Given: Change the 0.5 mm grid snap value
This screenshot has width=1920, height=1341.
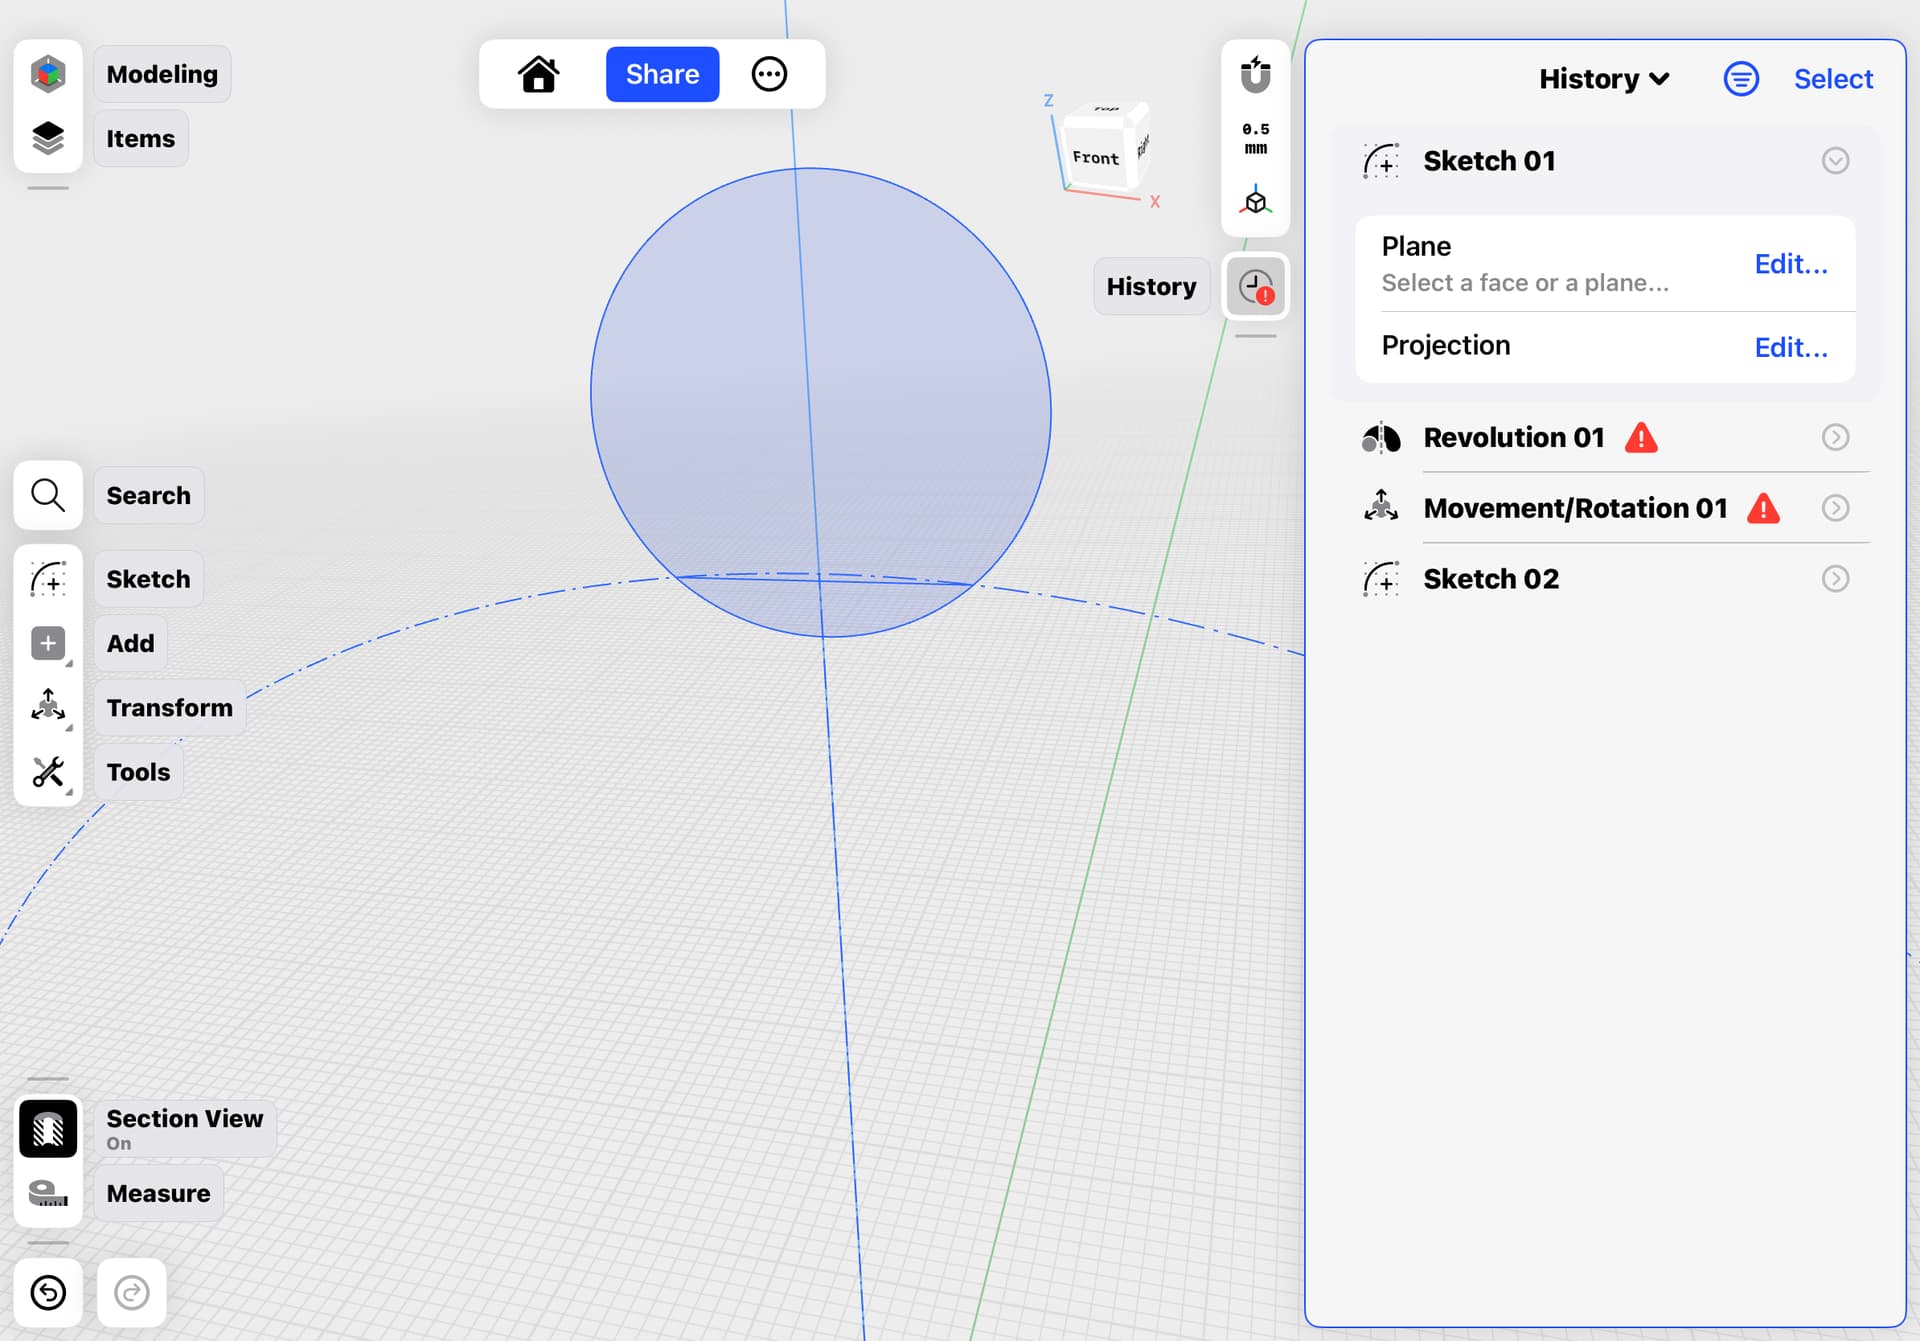Looking at the screenshot, I should (1256, 138).
